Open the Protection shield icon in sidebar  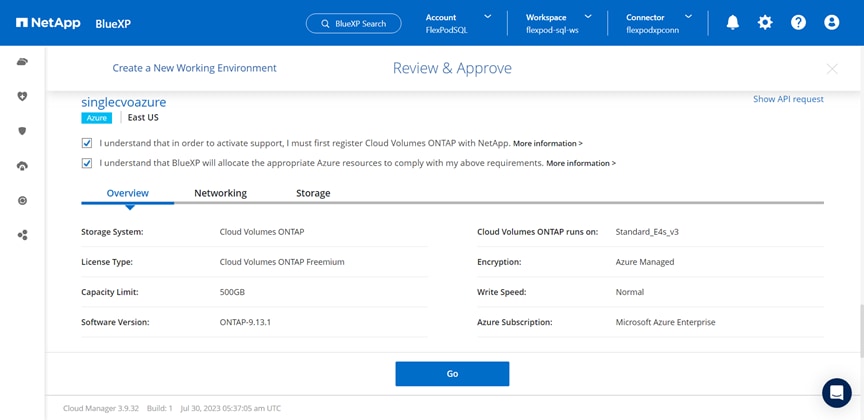pos(22,131)
